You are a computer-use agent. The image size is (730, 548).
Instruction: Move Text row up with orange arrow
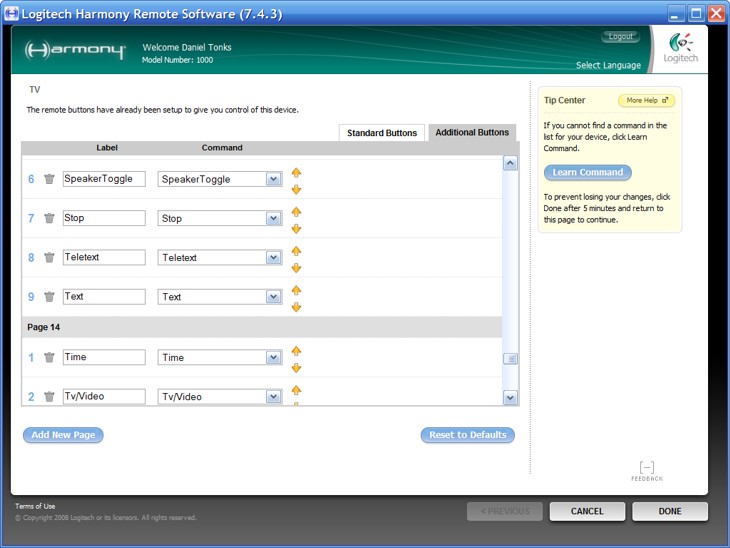point(296,290)
